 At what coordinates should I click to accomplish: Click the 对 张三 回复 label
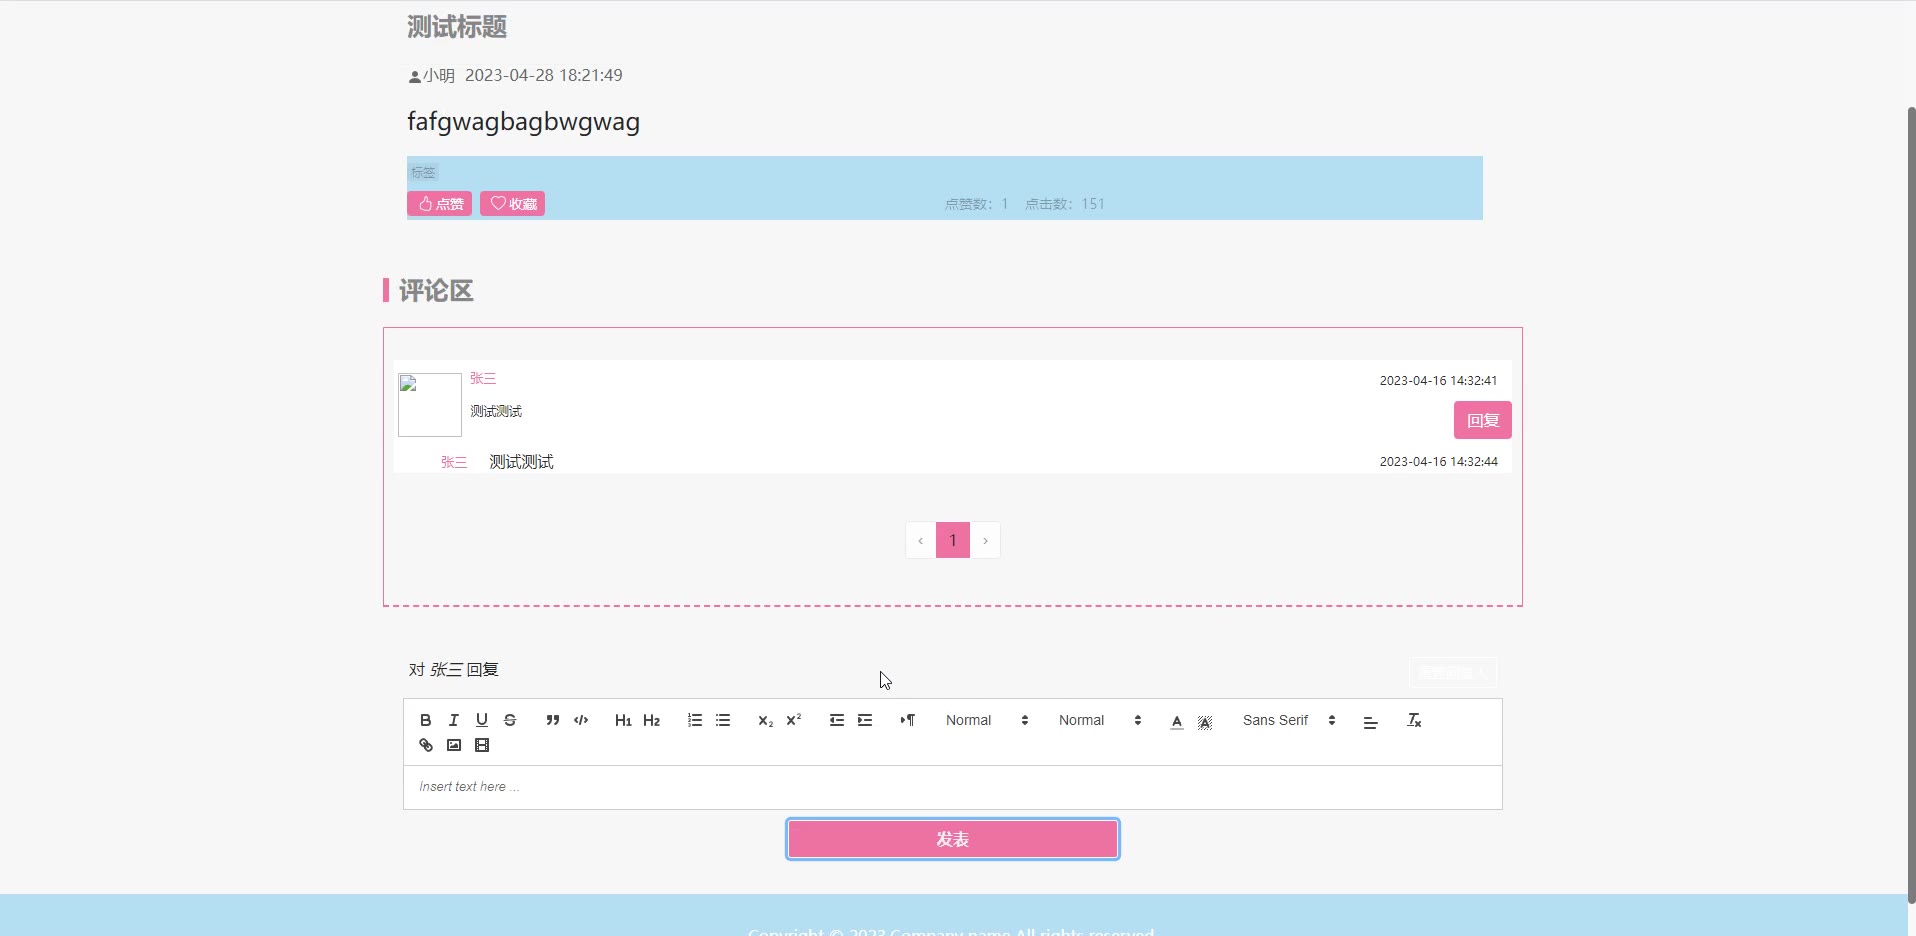pos(454,670)
